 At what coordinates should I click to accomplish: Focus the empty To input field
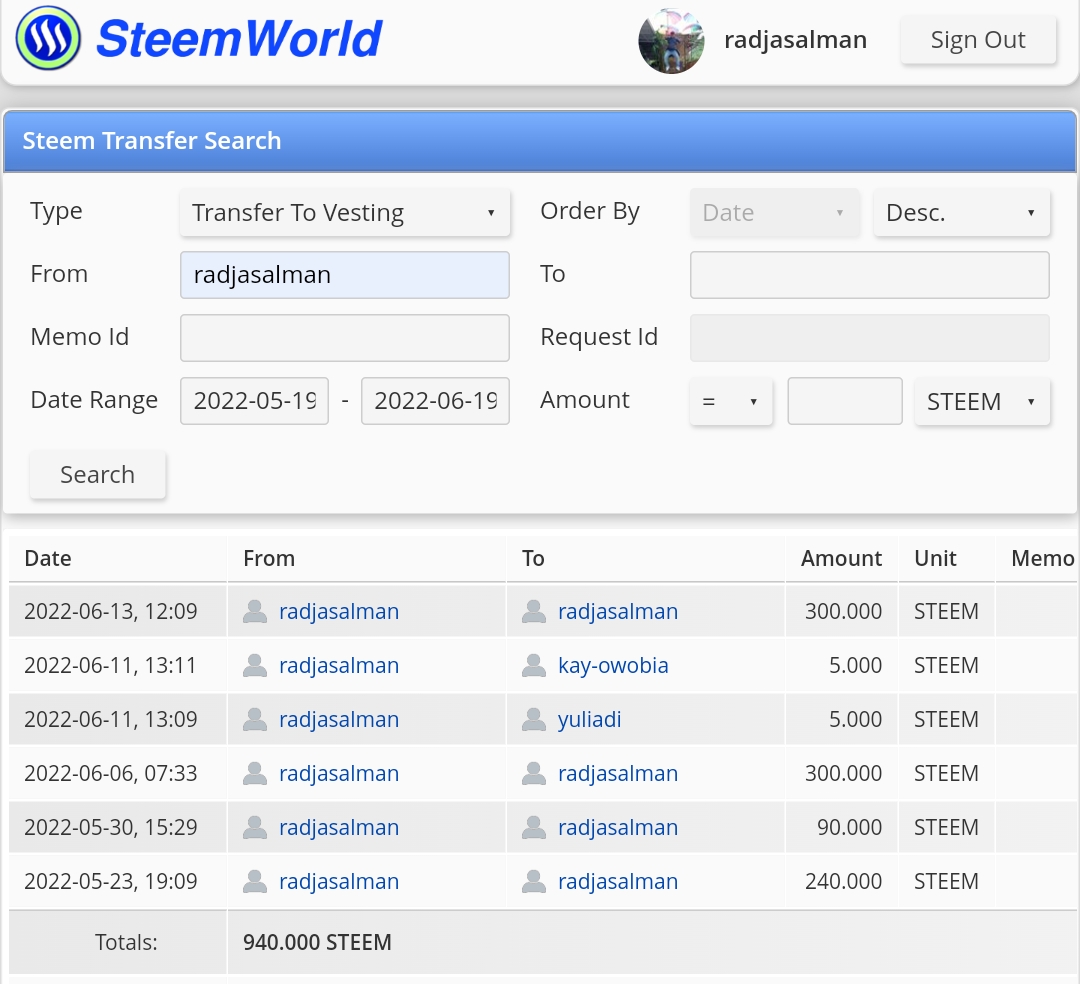[869, 275]
